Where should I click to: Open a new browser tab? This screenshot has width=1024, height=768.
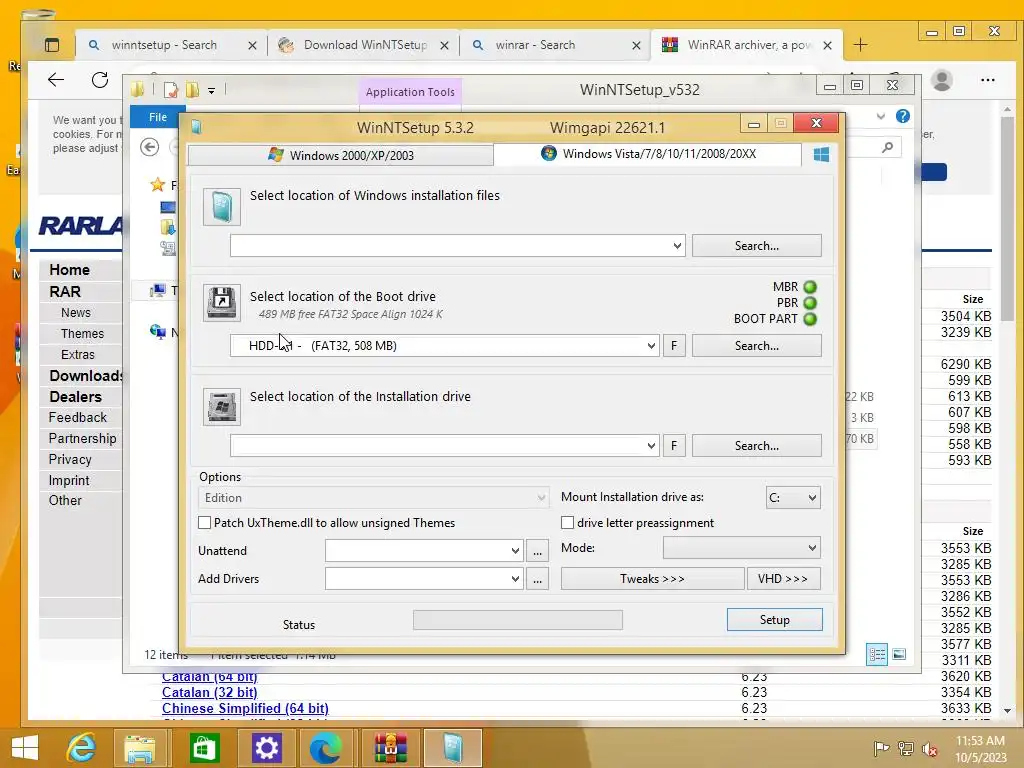click(x=860, y=45)
